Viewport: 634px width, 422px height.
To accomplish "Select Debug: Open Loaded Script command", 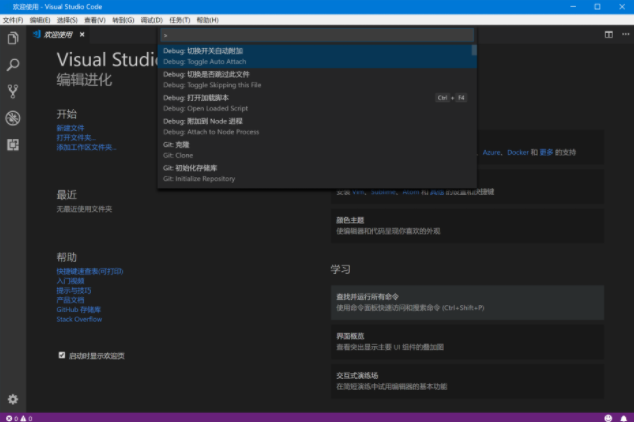I will pyautogui.click(x=317, y=103).
